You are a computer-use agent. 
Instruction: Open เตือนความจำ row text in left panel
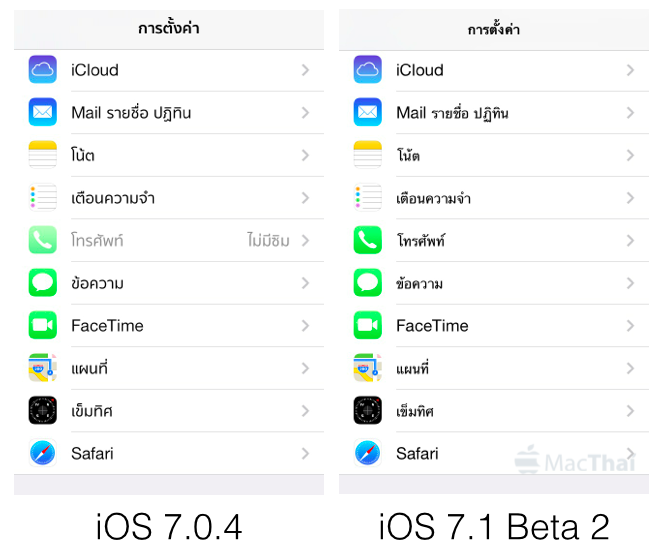tap(113, 198)
